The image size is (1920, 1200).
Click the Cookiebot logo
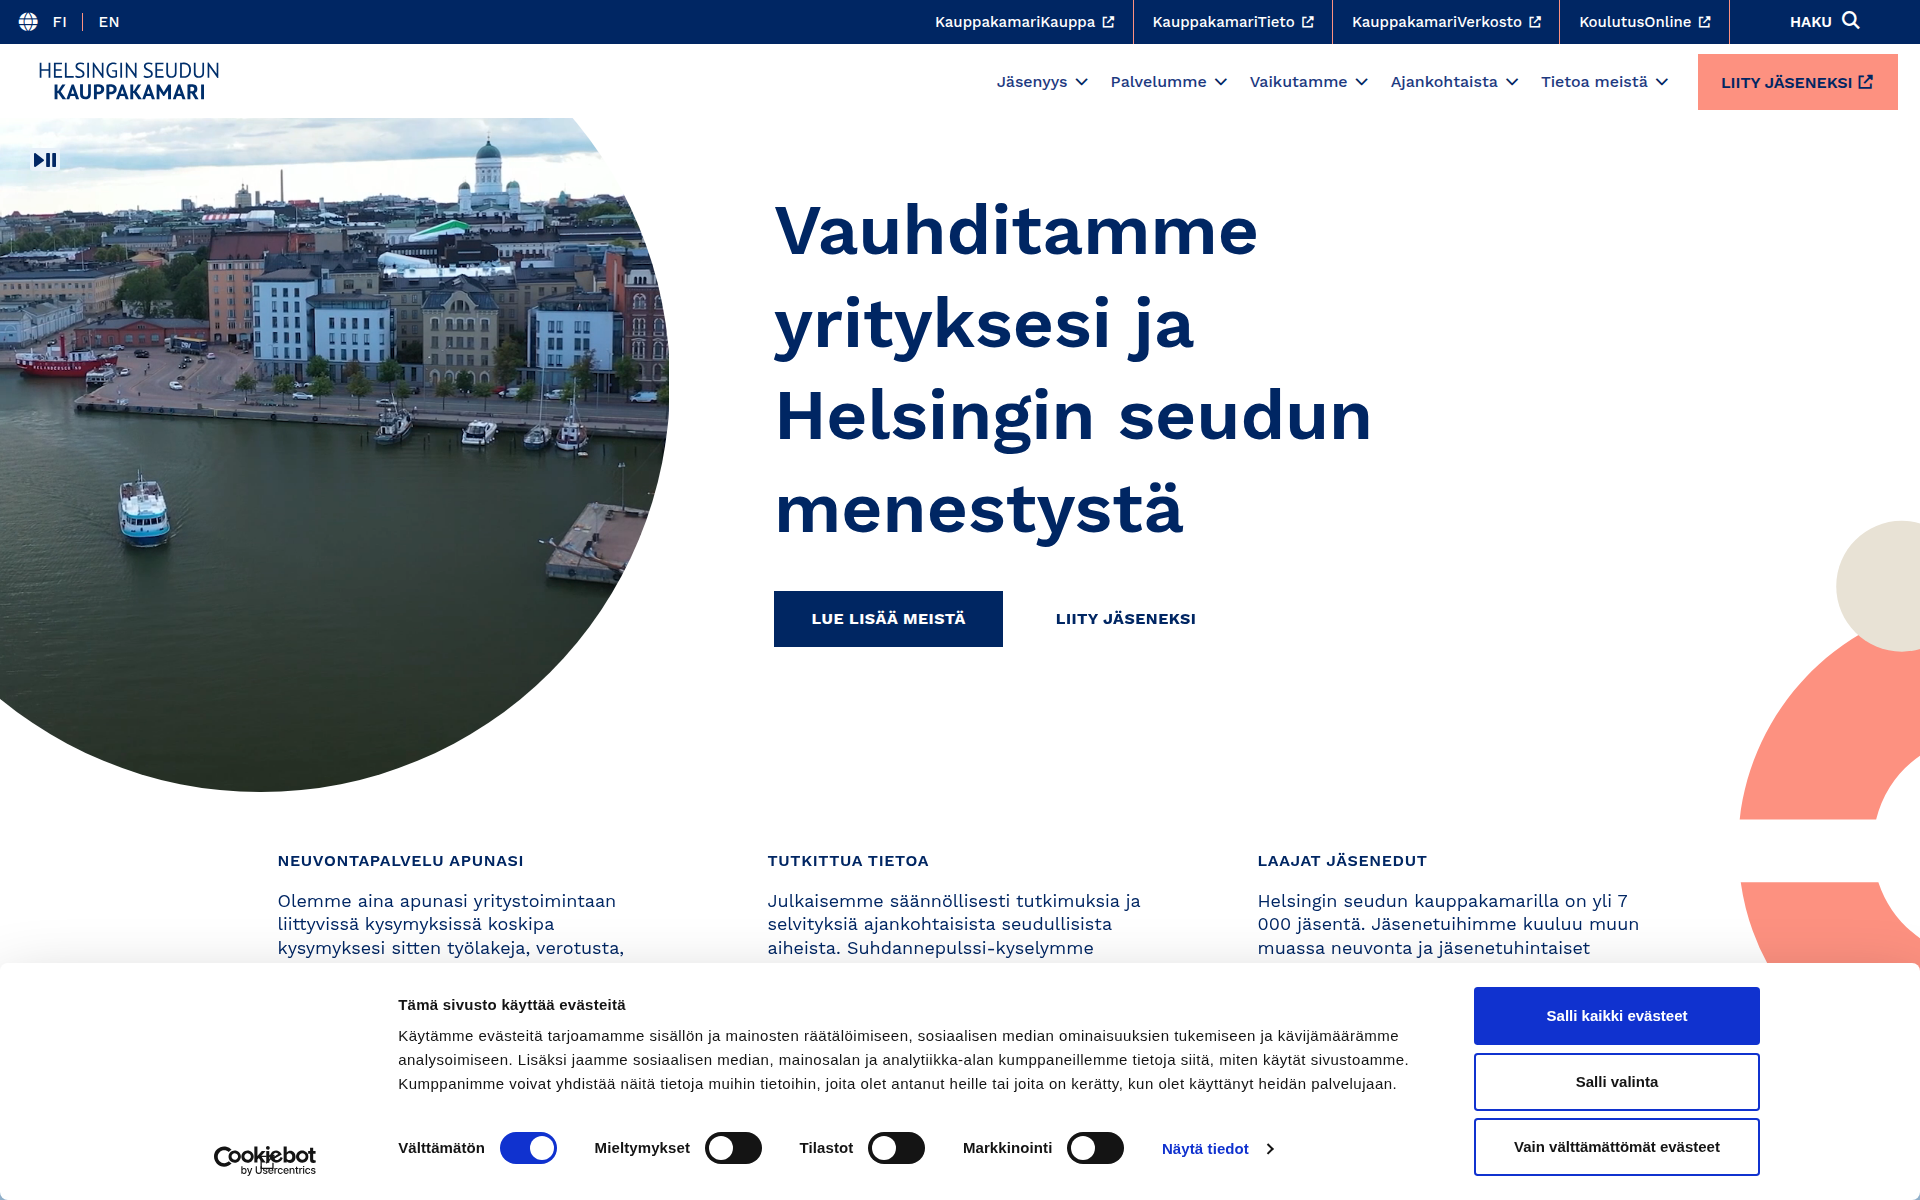(265, 1160)
